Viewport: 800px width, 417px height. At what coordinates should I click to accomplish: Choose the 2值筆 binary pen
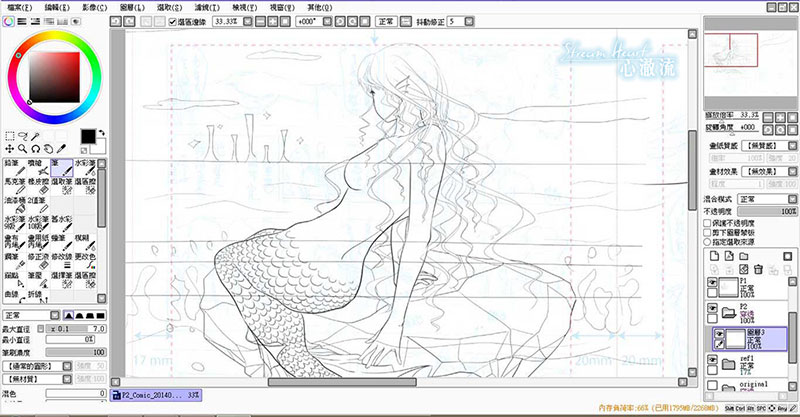pos(38,205)
